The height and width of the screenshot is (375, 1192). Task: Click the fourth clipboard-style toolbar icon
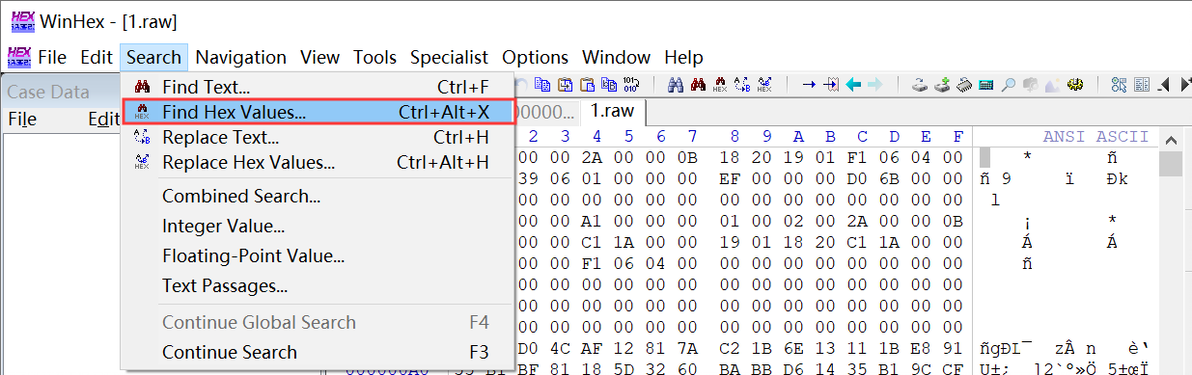(609, 84)
